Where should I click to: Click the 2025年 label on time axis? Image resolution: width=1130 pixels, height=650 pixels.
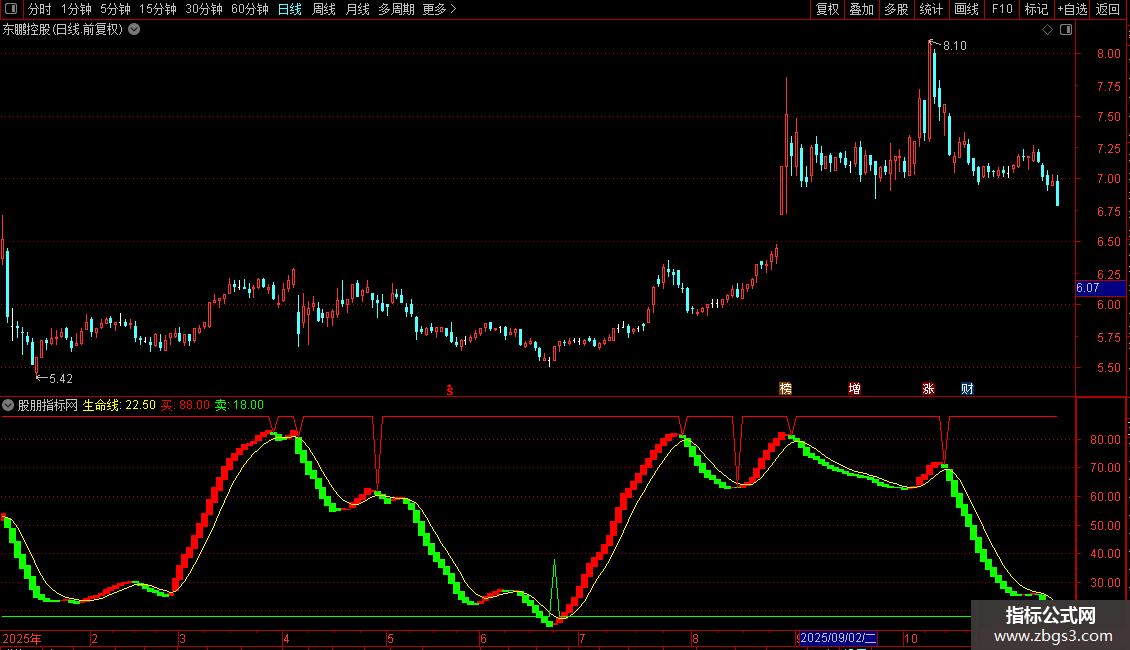(x=22, y=638)
